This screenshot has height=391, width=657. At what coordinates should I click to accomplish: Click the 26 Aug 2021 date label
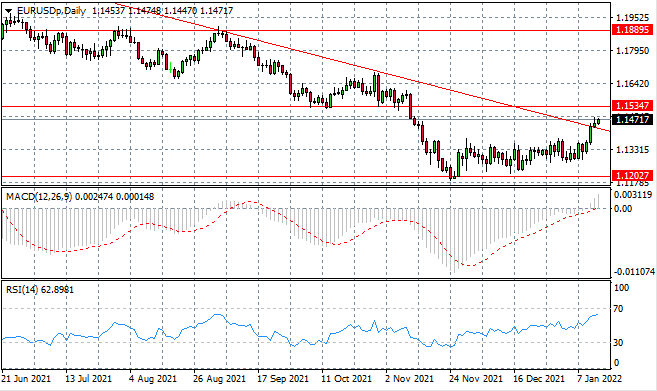click(220, 378)
